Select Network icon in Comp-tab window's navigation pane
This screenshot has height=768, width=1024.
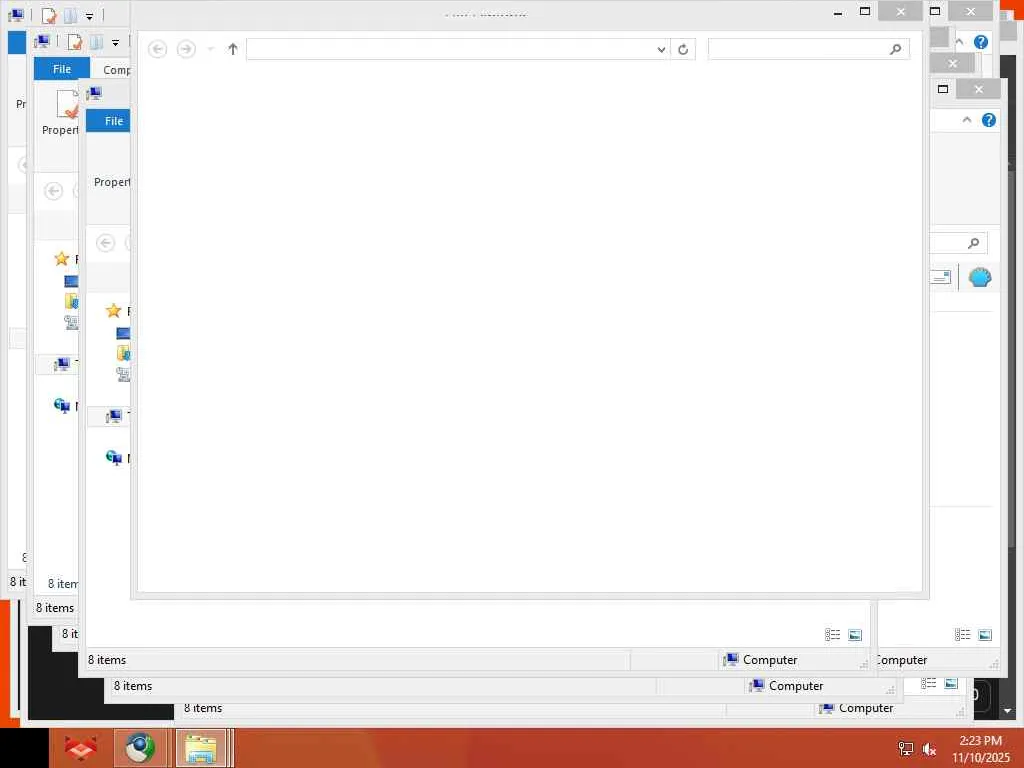point(61,406)
